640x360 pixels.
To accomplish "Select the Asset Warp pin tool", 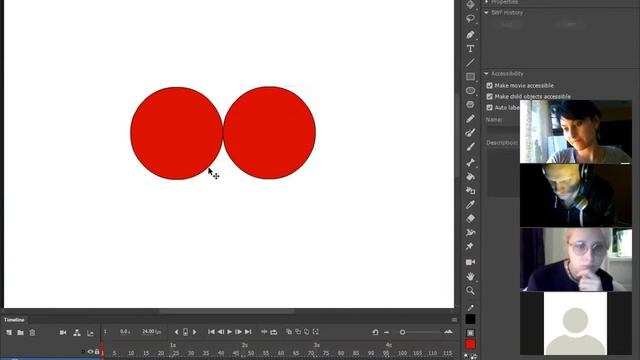I will pos(470,246).
